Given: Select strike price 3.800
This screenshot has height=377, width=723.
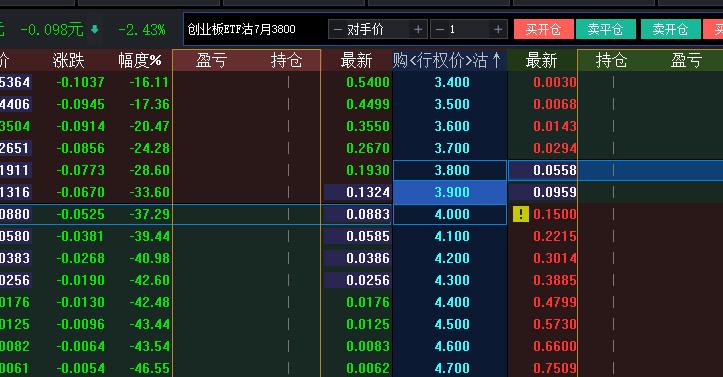Looking at the screenshot, I should pyautogui.click(x=452, y=170).
